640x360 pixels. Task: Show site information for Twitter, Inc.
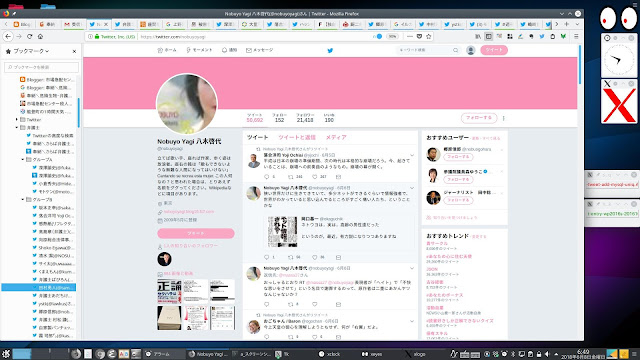point(112,36)
